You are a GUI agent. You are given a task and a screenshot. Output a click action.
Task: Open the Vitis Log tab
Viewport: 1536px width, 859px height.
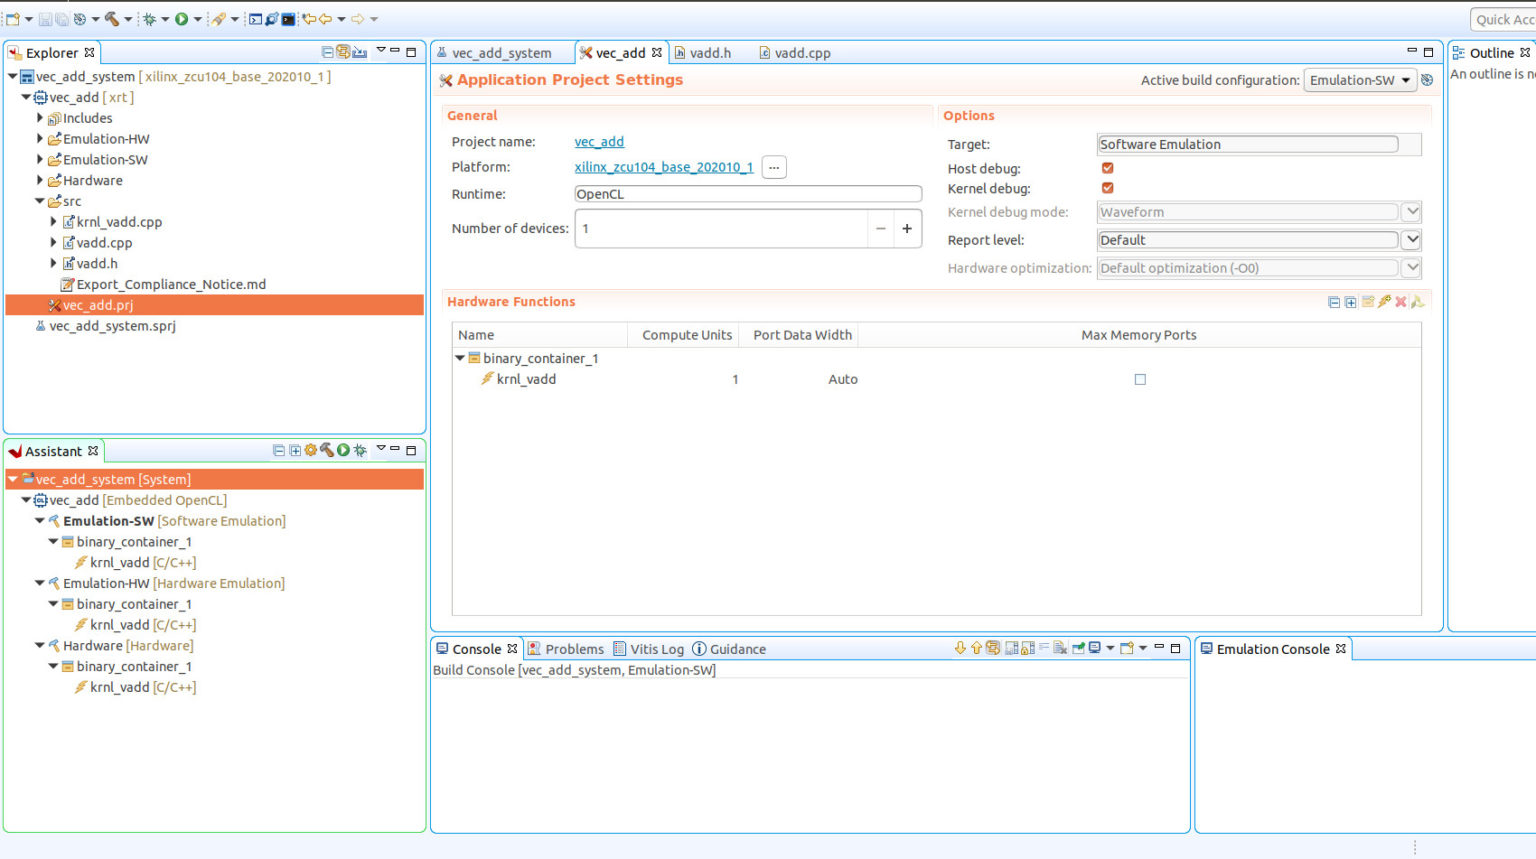click(656, 649)
